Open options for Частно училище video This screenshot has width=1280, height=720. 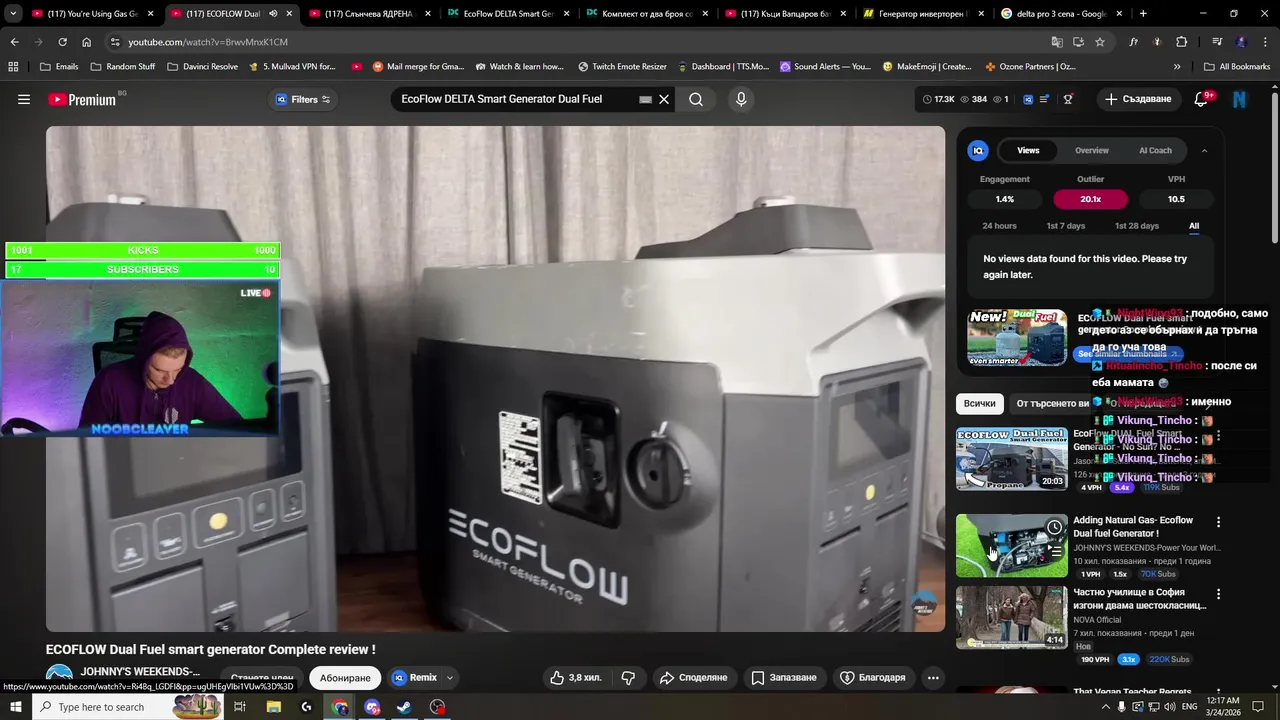(x=1218, y=594)
